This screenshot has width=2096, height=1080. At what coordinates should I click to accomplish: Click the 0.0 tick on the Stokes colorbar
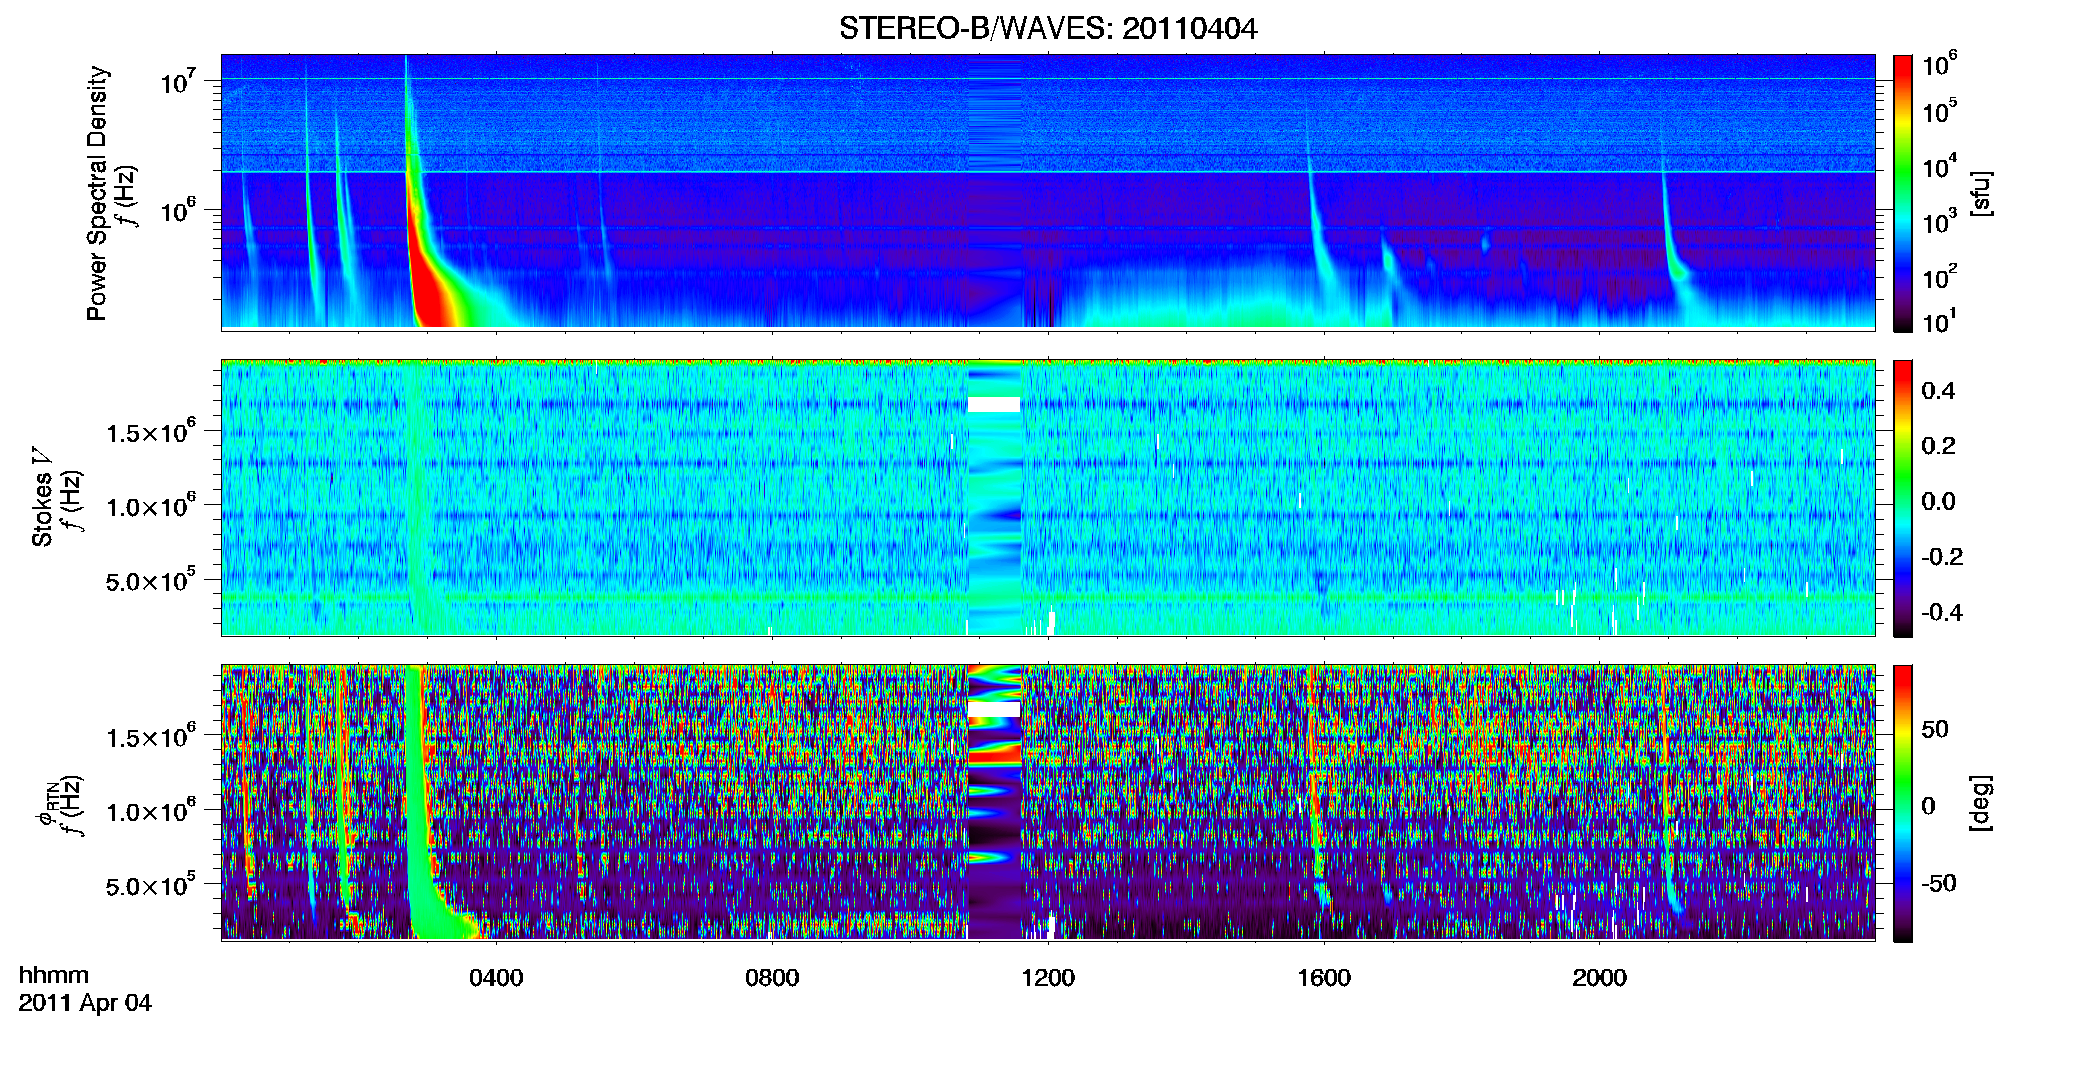(1938, 501)
